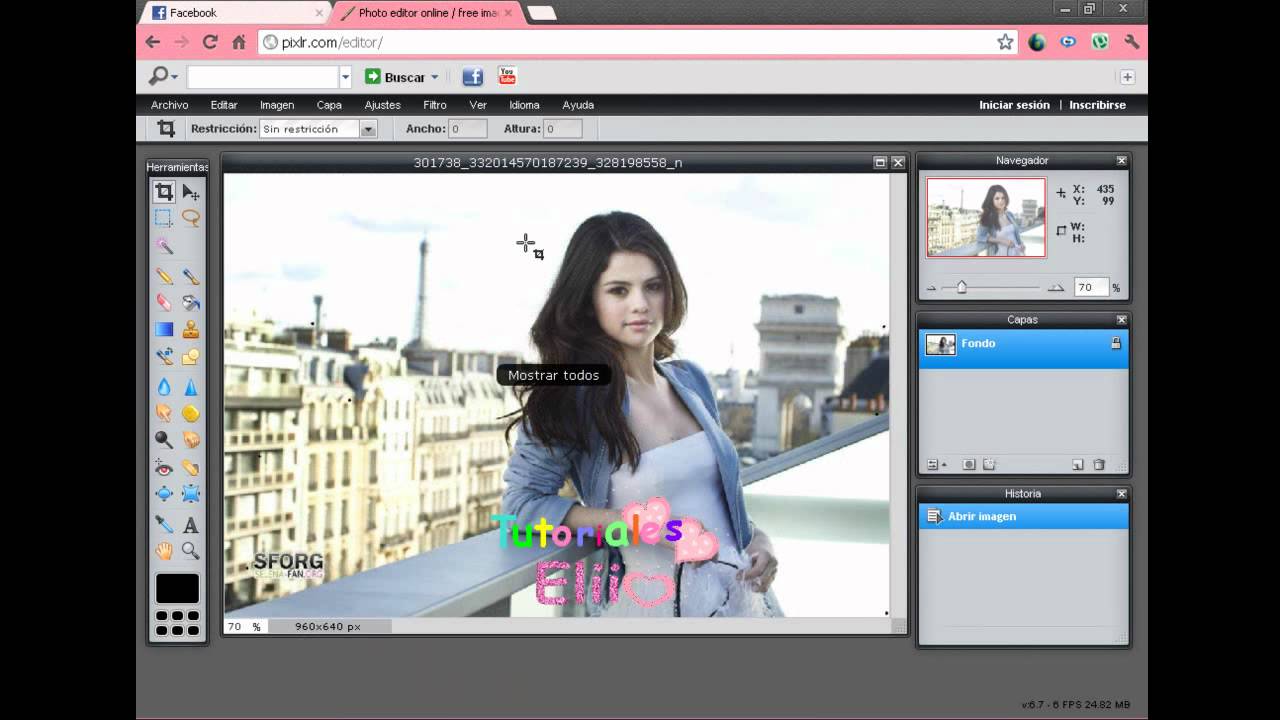Create a new layer in Capas
This screenshot has width=1280, height=720.
click(1078, 464)
